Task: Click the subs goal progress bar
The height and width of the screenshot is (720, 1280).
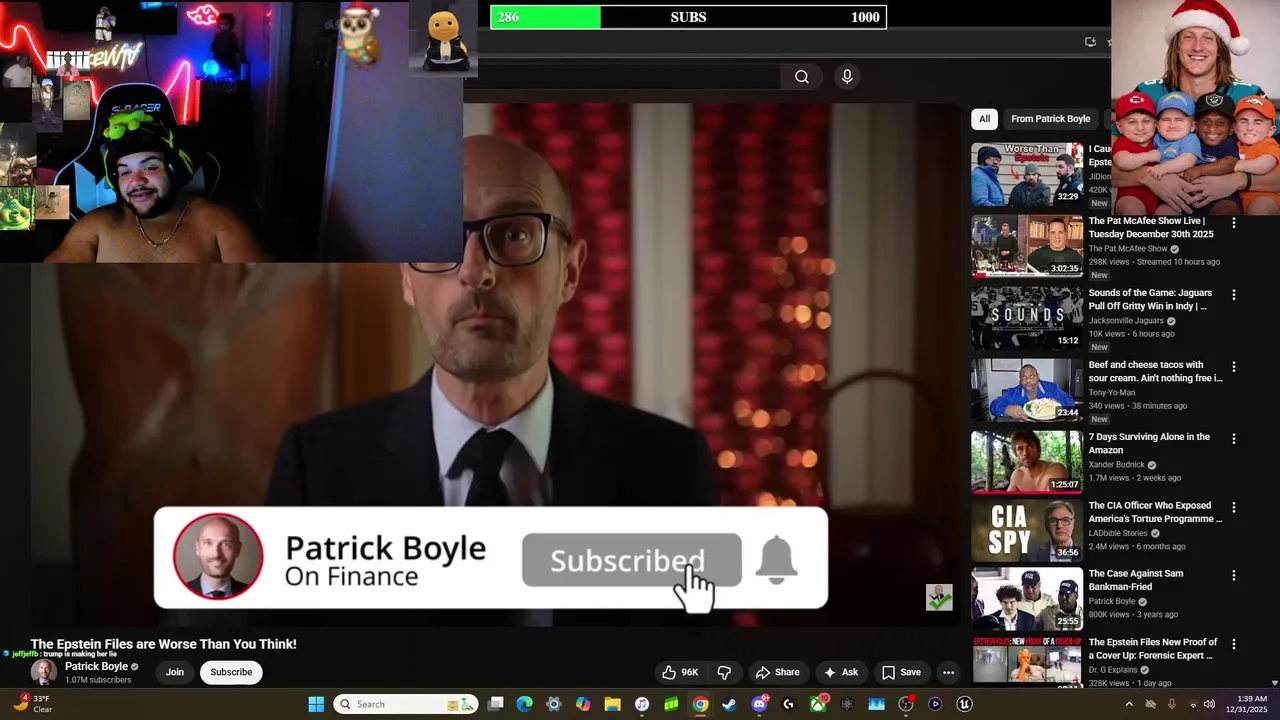Action: (x=688, y=17)
